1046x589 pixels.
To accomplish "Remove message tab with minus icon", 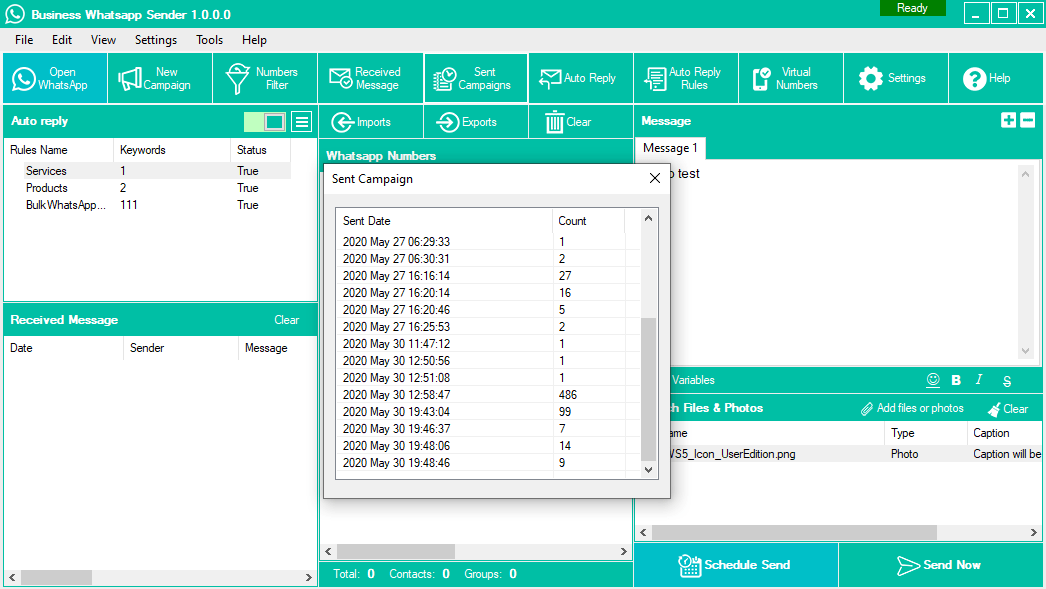I will click(1027, 120).
